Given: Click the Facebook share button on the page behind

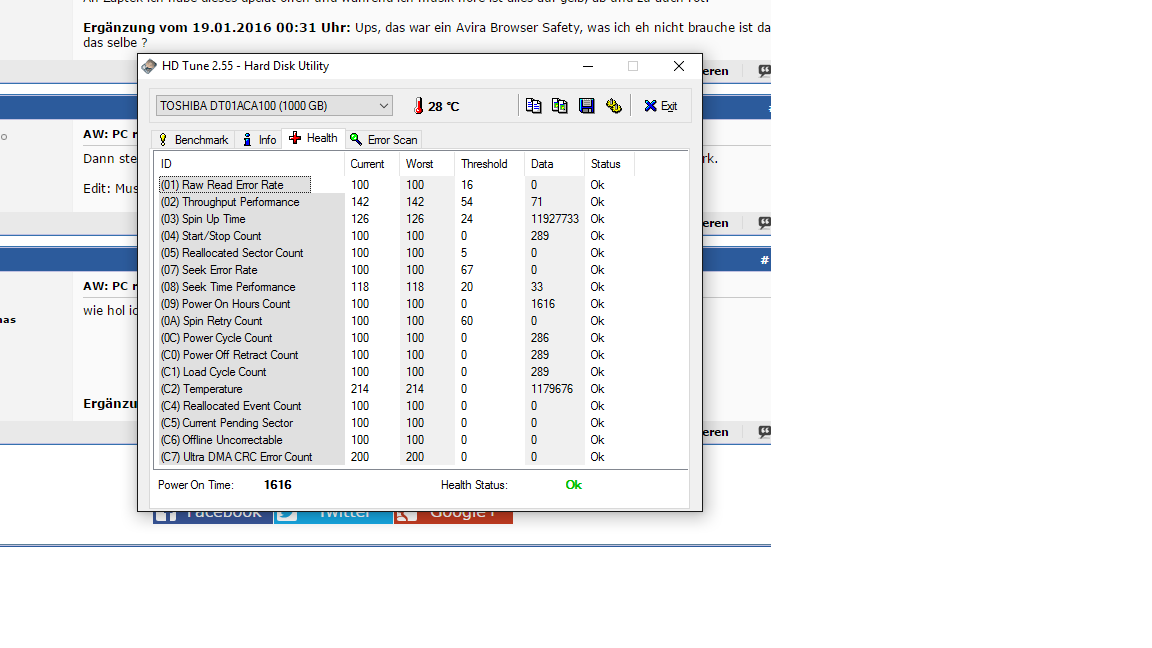Looking at the screenshot, I should tap(212, 517).
